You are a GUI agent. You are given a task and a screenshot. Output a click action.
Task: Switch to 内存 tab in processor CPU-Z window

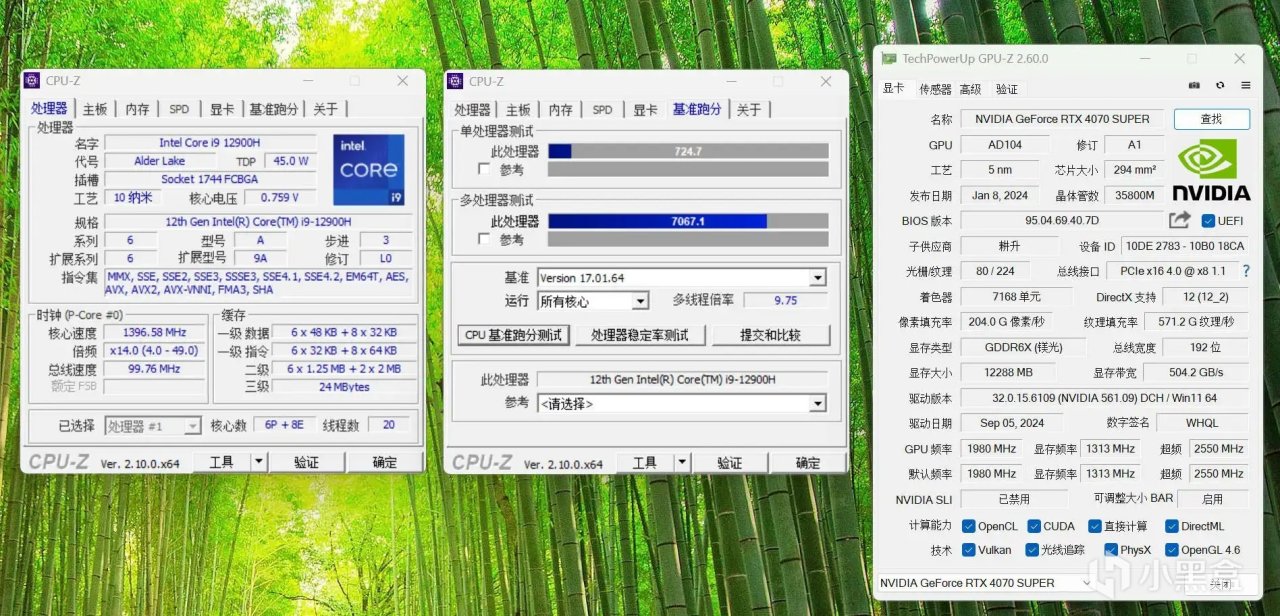pyautogui.click(x=137, y=109)
